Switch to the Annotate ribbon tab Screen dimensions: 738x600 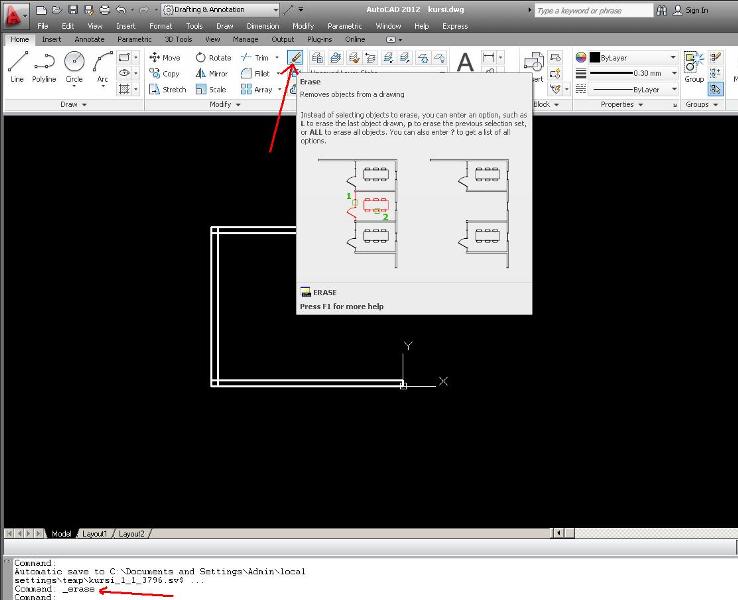pyautogui.click(x=89, y=40)
